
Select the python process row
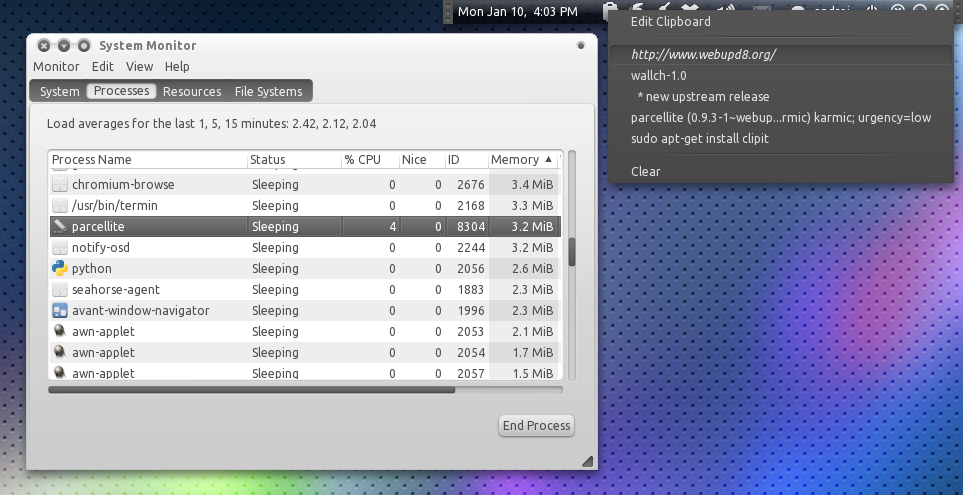pos(305,268)
